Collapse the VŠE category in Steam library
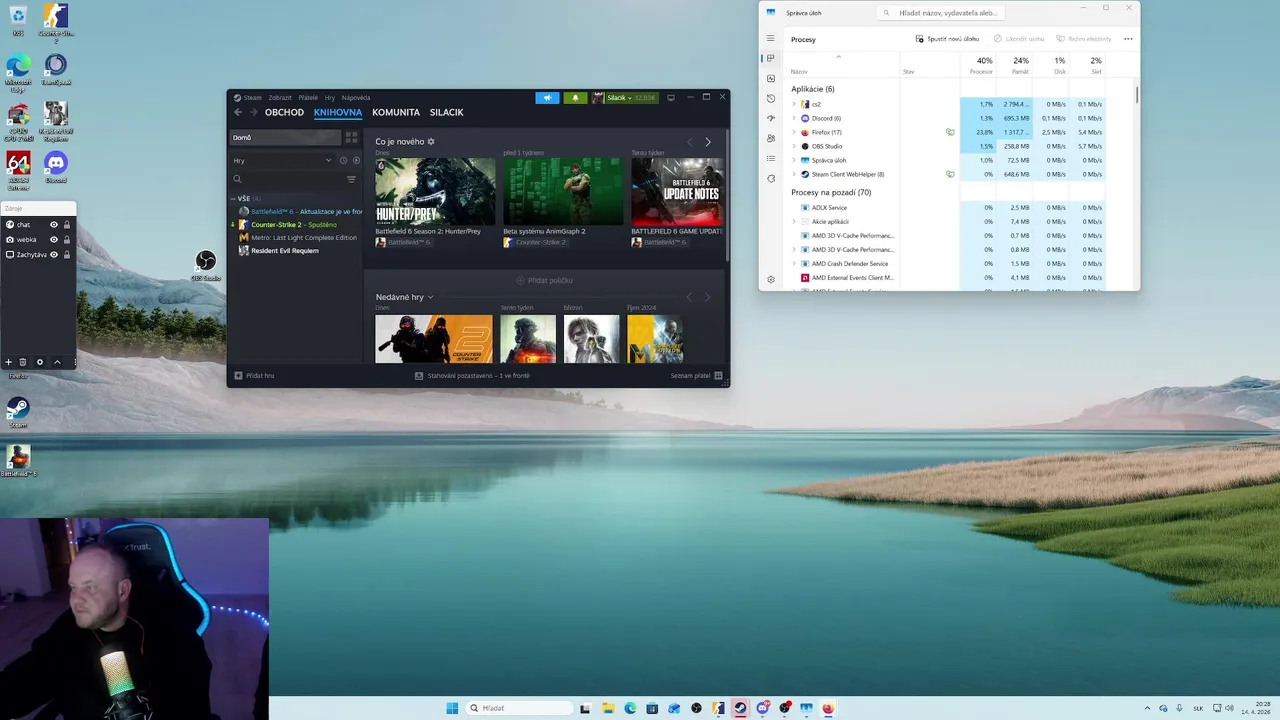Screen dimensions: 1280x720 point(233,199)
